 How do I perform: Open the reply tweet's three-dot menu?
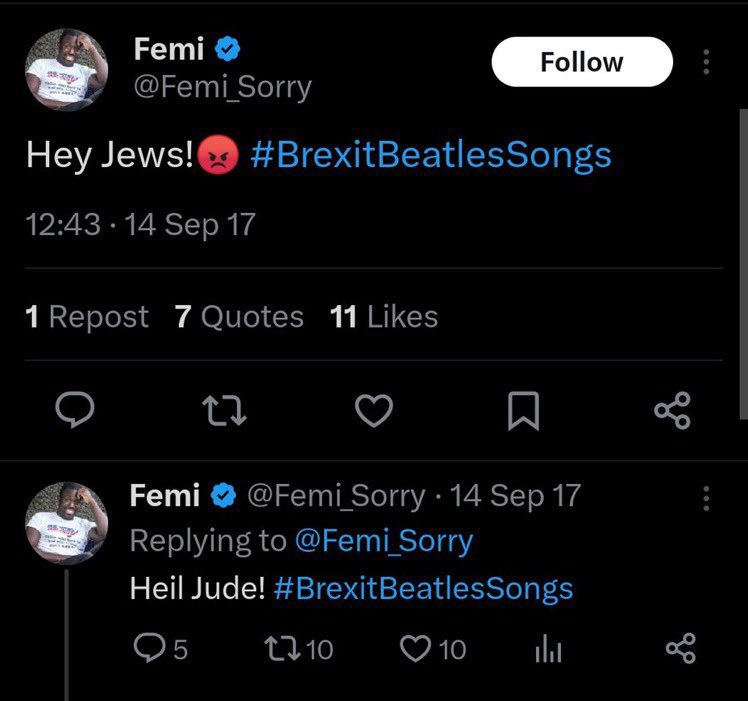707,498
